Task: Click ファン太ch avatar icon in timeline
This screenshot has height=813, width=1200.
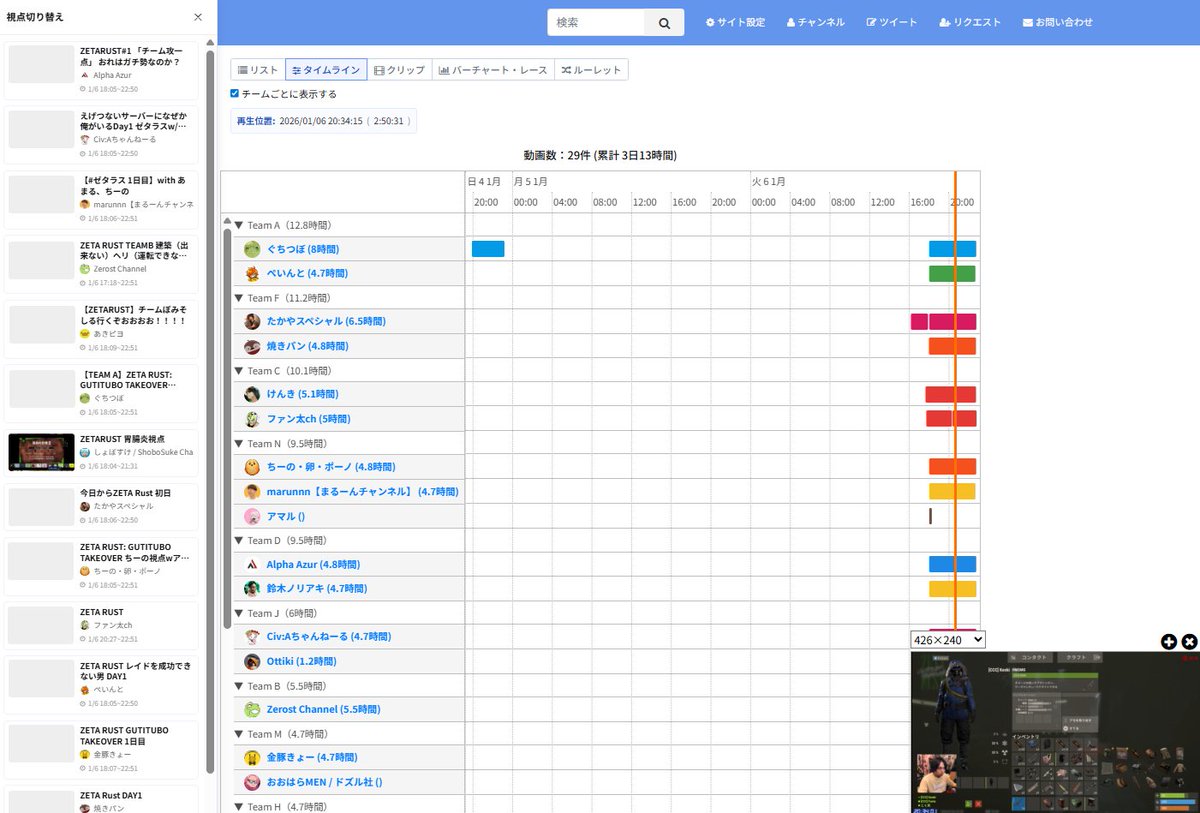Action: (252, 419)
